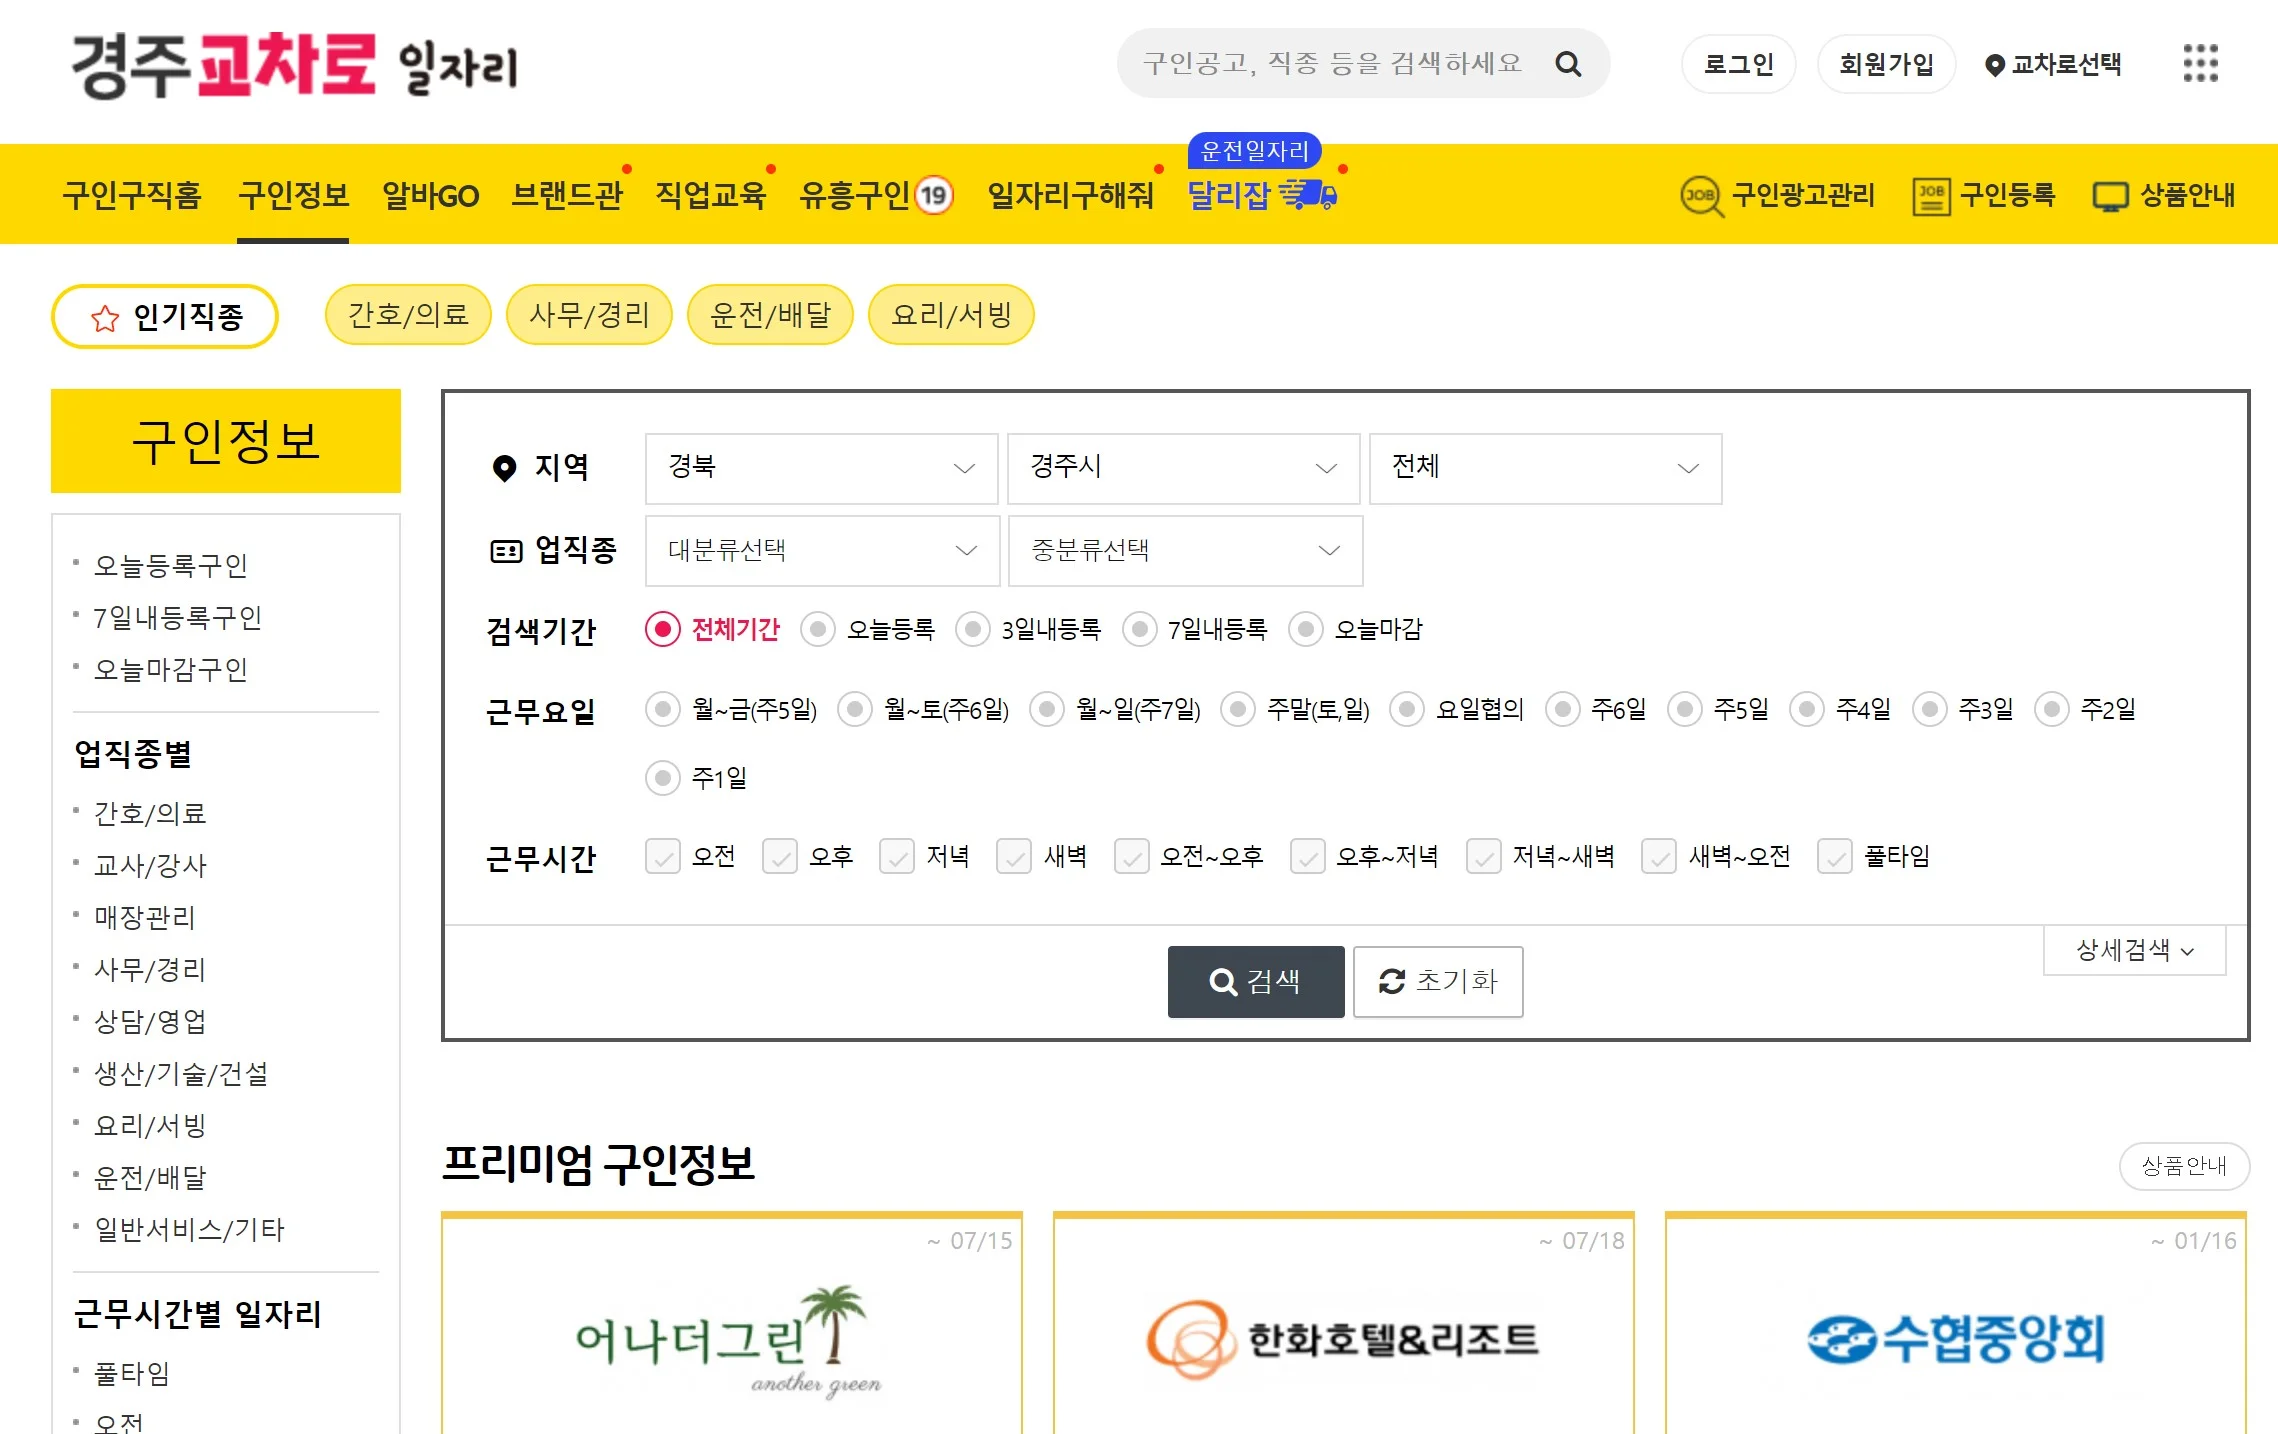Click the magnifier icon in search bar
The width and height of the screenshot is (2278, 1434).
click(1568, 64)
